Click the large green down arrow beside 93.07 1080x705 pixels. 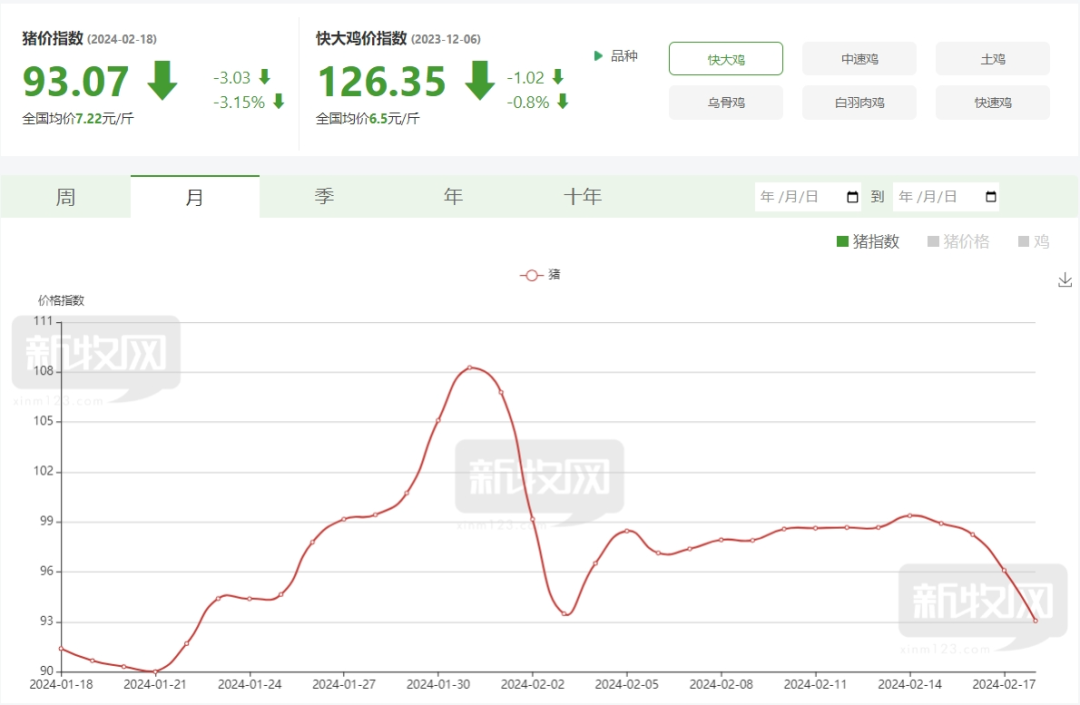(162, 82)
